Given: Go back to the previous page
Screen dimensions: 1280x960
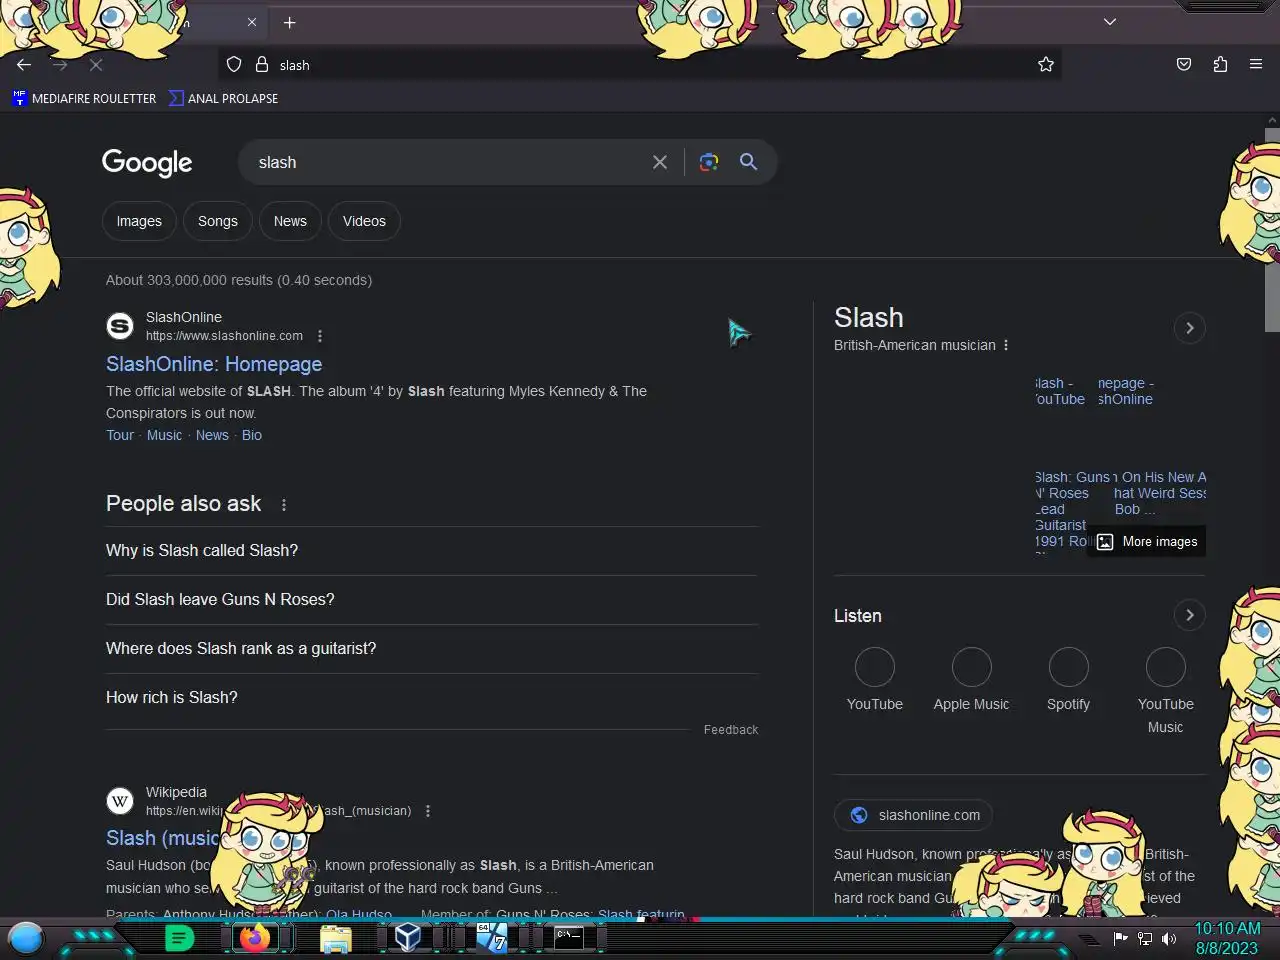Looking at the screenshot, I should pos(24,64).
